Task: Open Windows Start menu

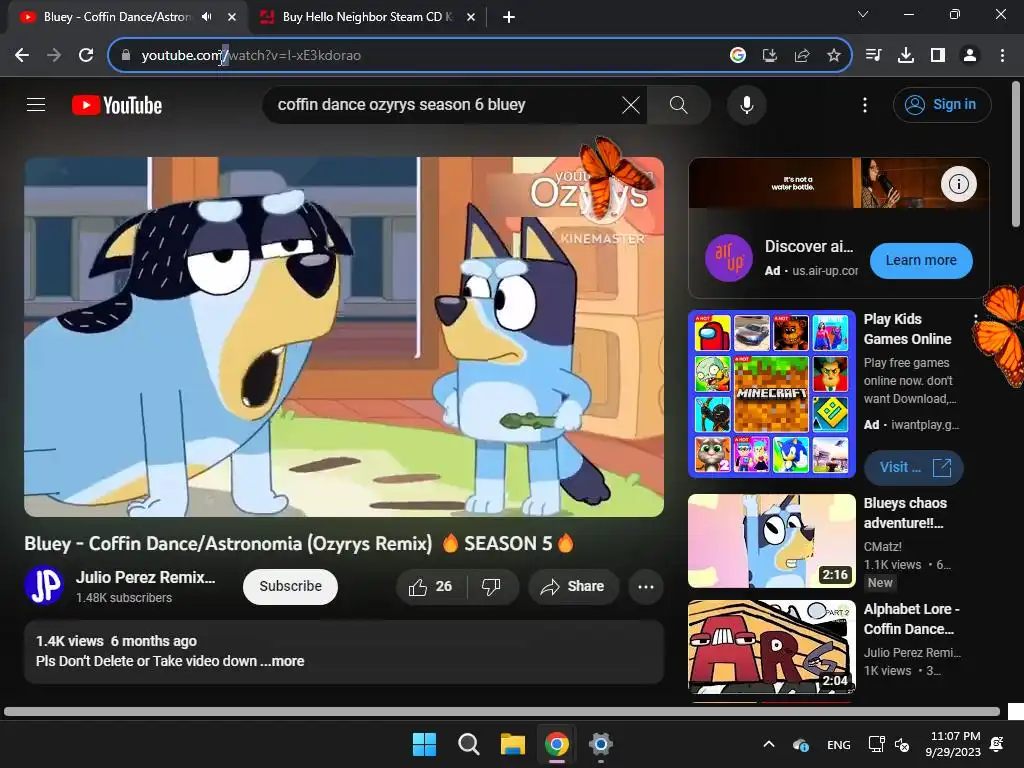Action: coord(424,744)
